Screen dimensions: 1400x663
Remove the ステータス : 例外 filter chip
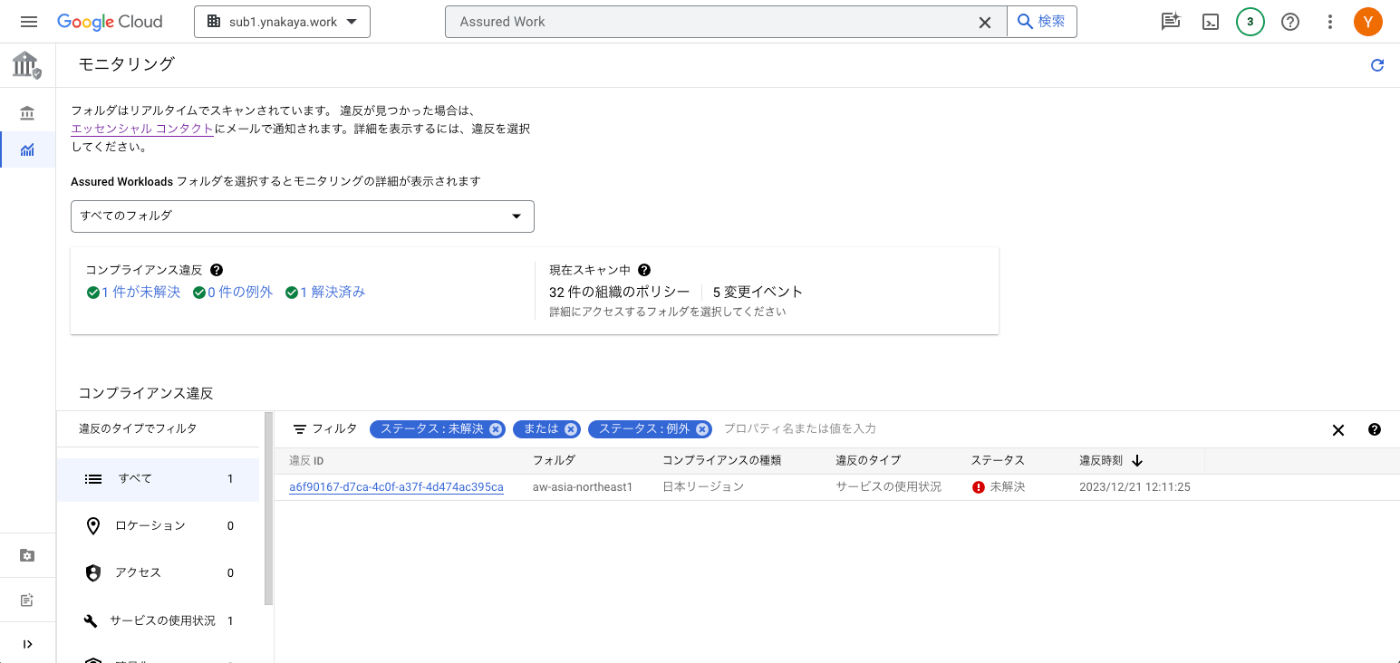point(703,429)
